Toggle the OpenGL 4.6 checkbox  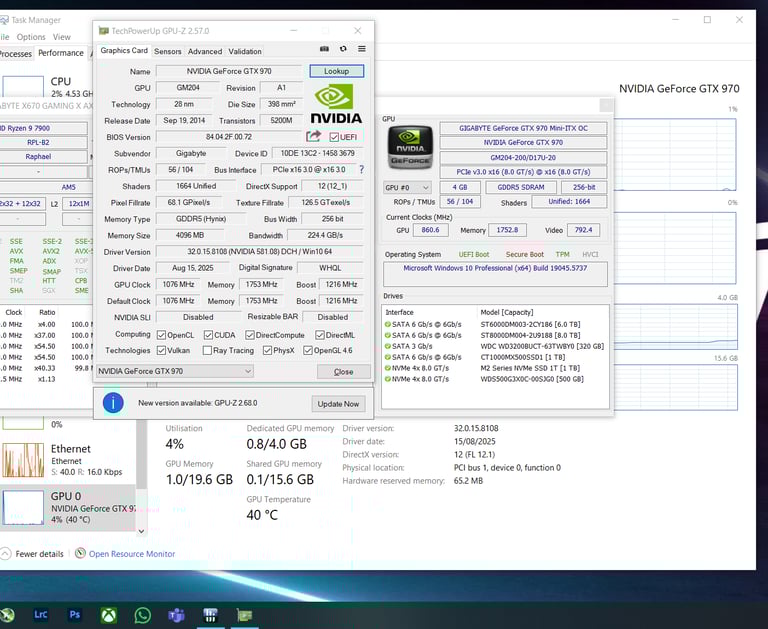[308, 350]
